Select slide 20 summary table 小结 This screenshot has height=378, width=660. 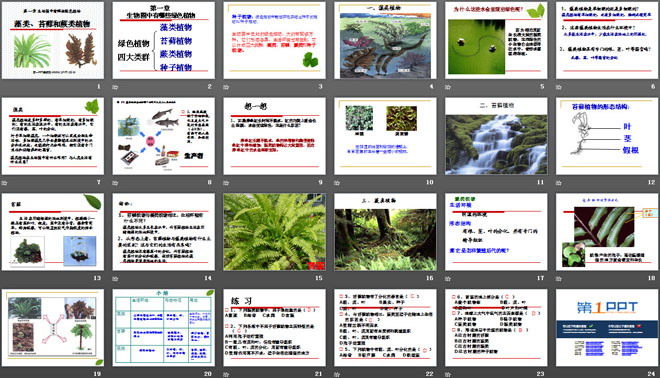[163, 327]
